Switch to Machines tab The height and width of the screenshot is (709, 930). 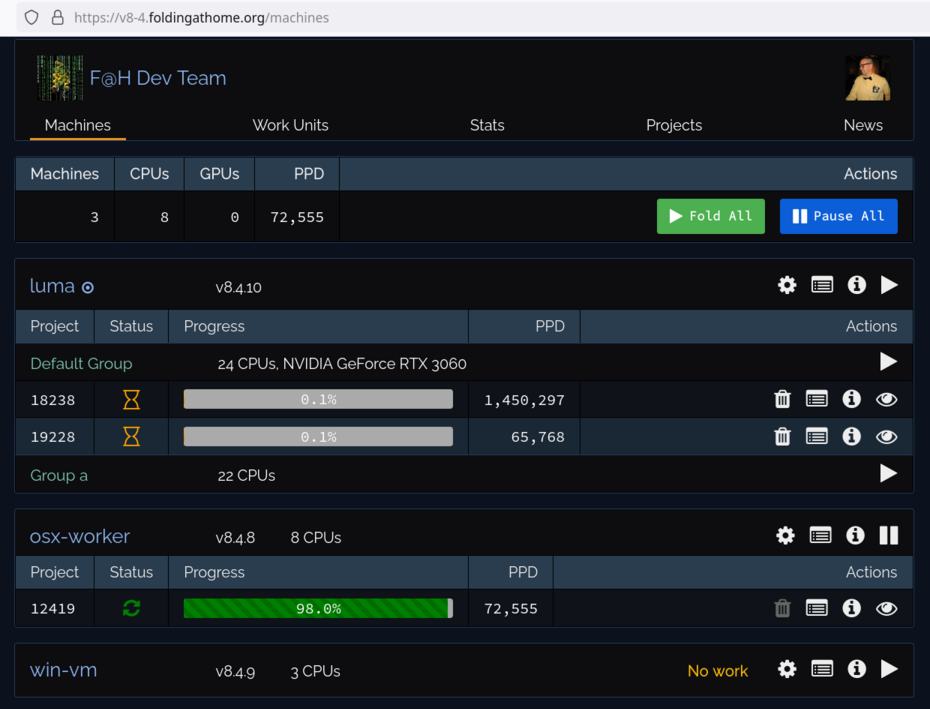click(78, 125)
